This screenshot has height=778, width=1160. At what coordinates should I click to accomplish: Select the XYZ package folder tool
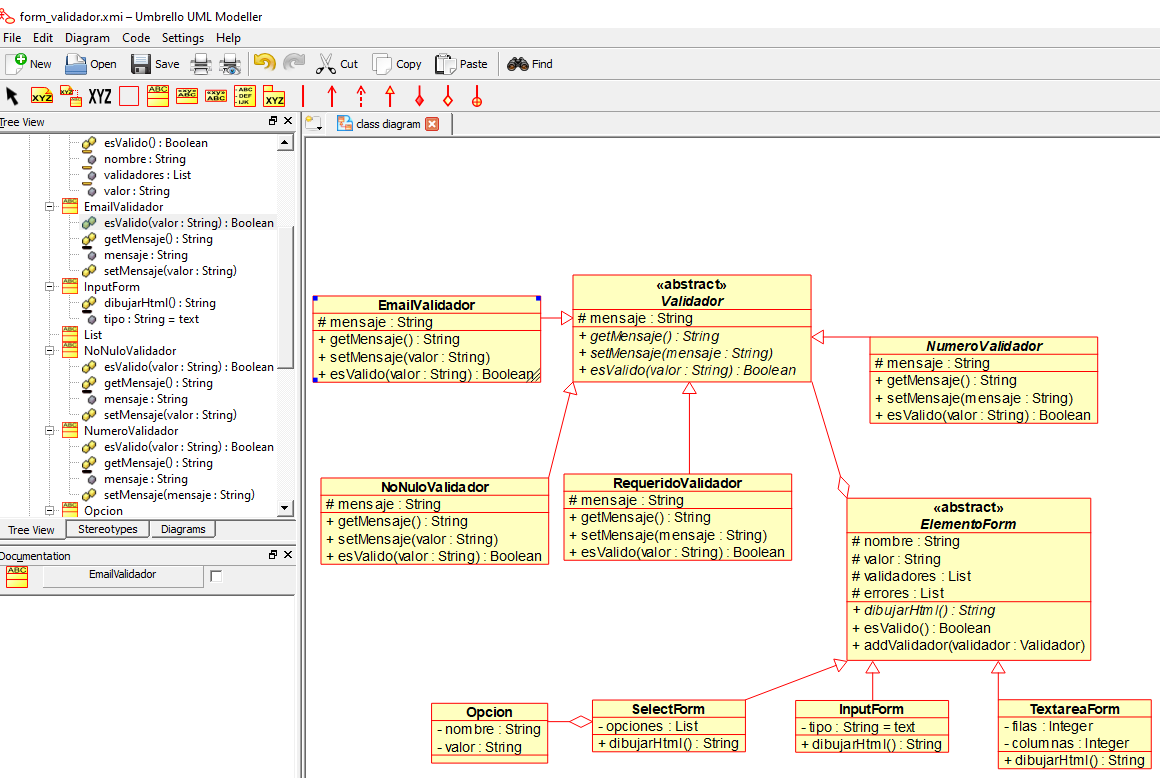(274, 97)
